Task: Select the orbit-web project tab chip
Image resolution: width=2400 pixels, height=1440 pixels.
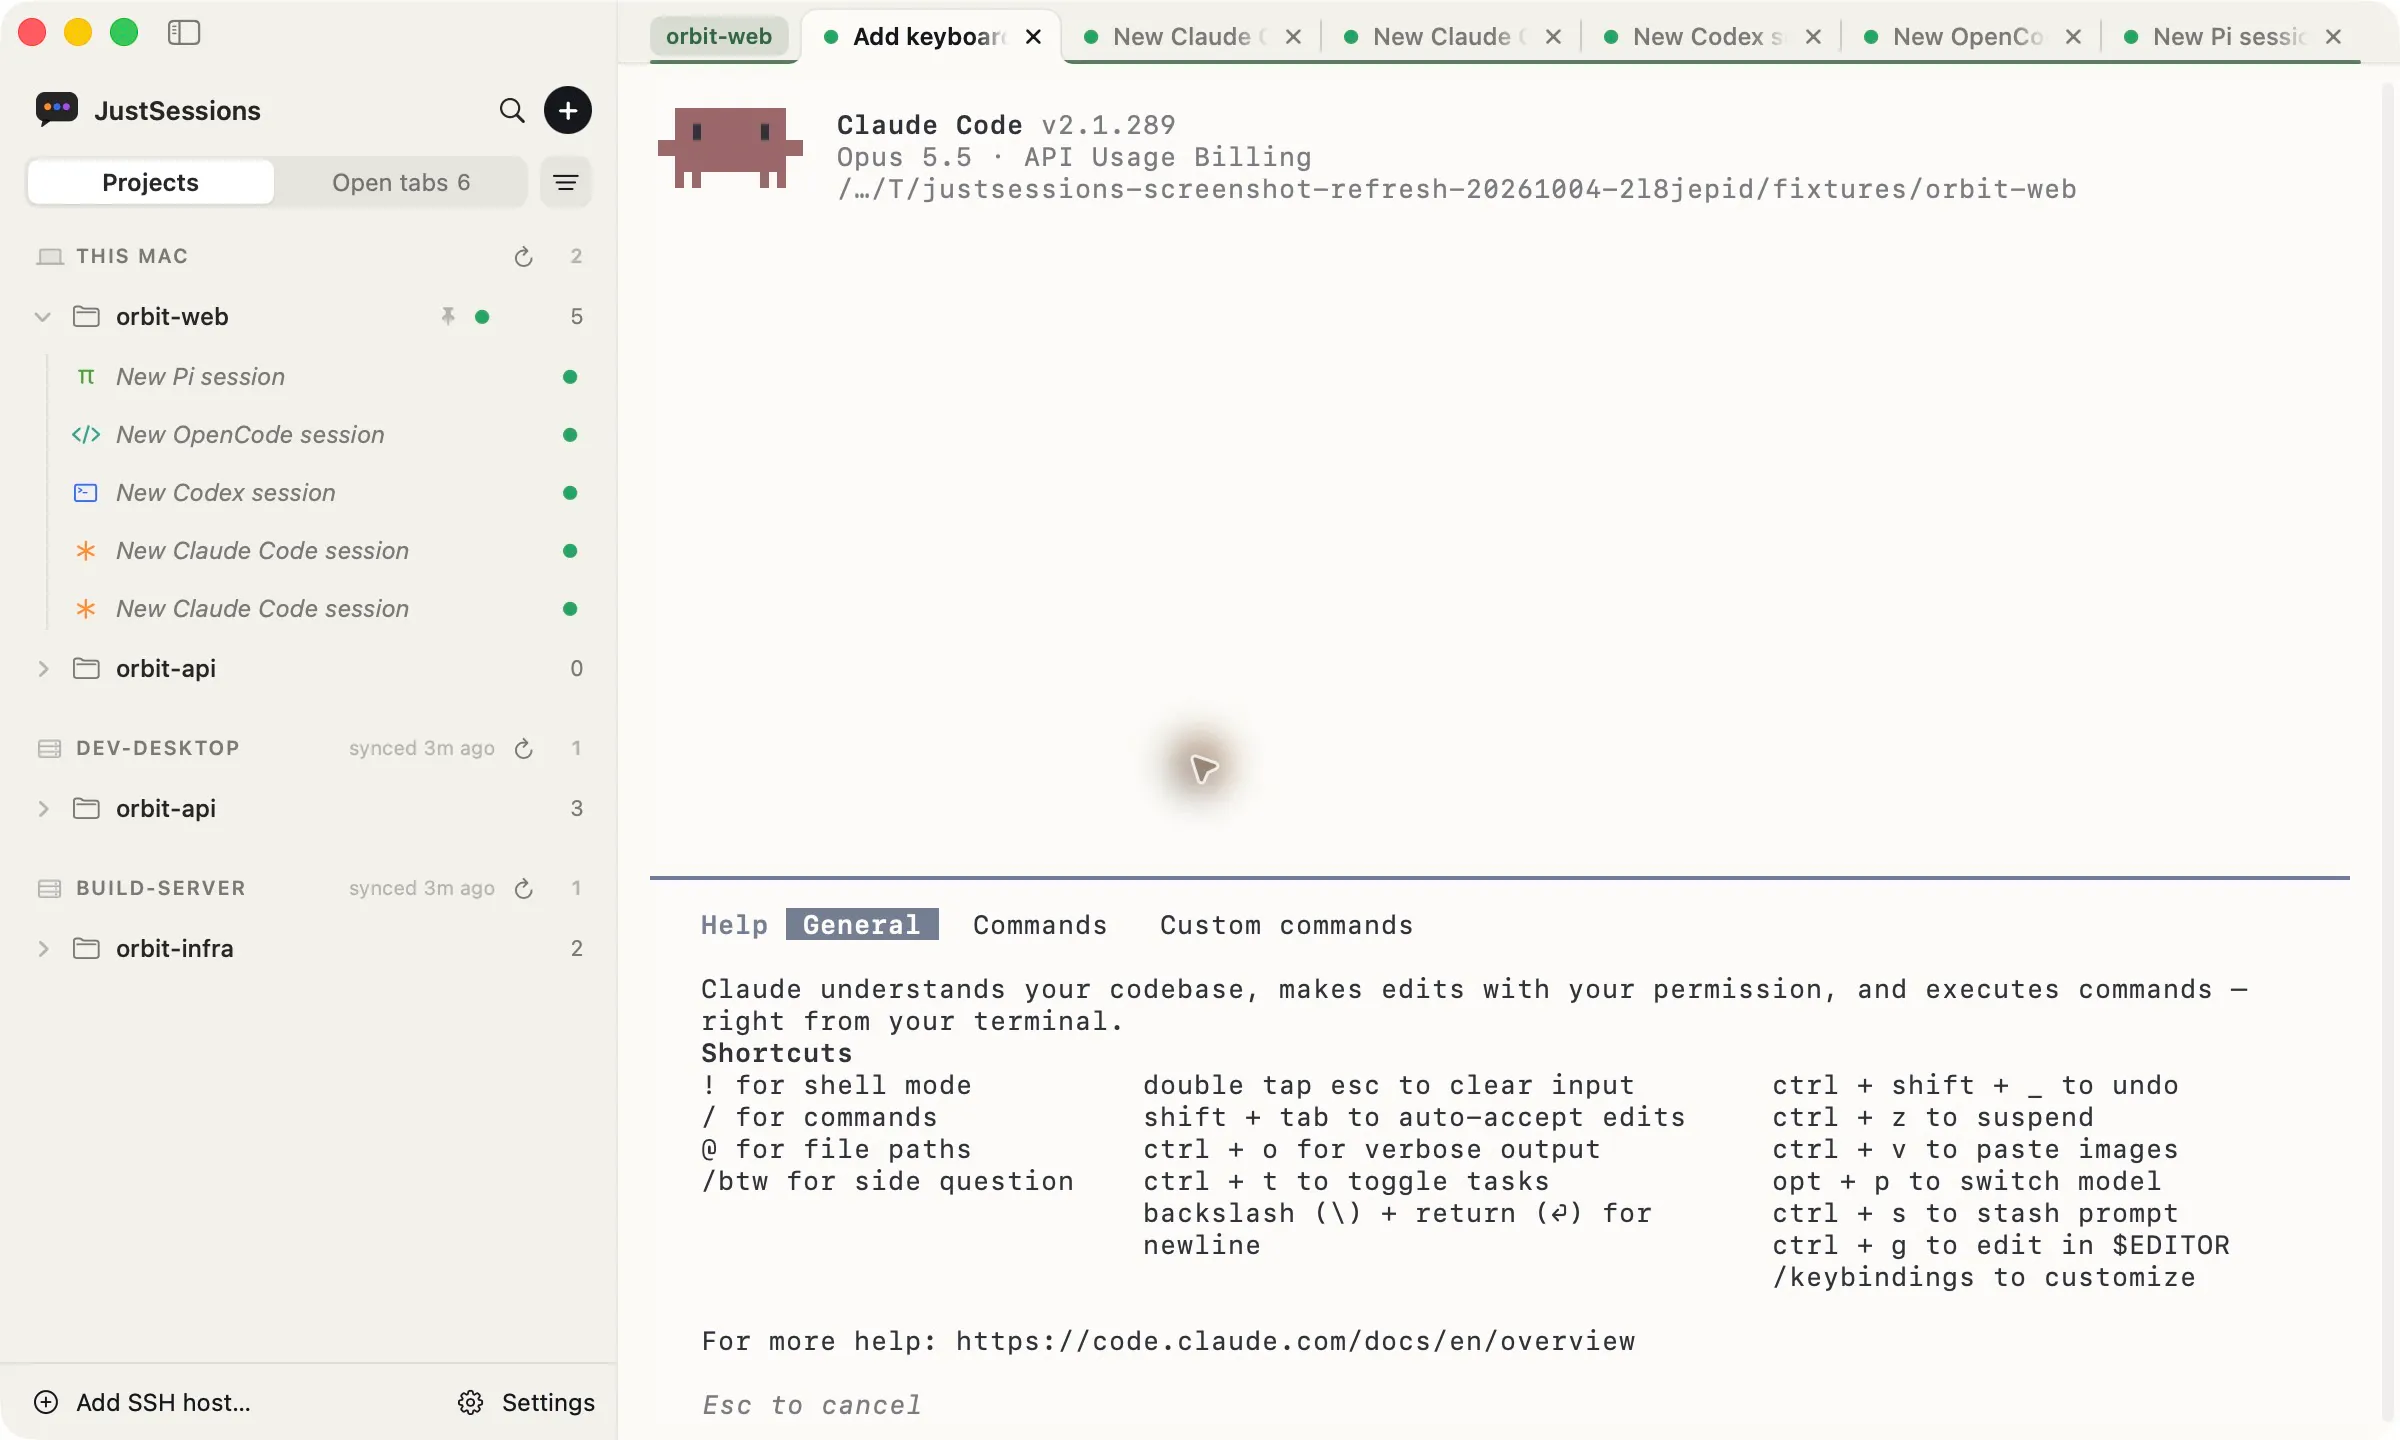Action: pos(719,37)
